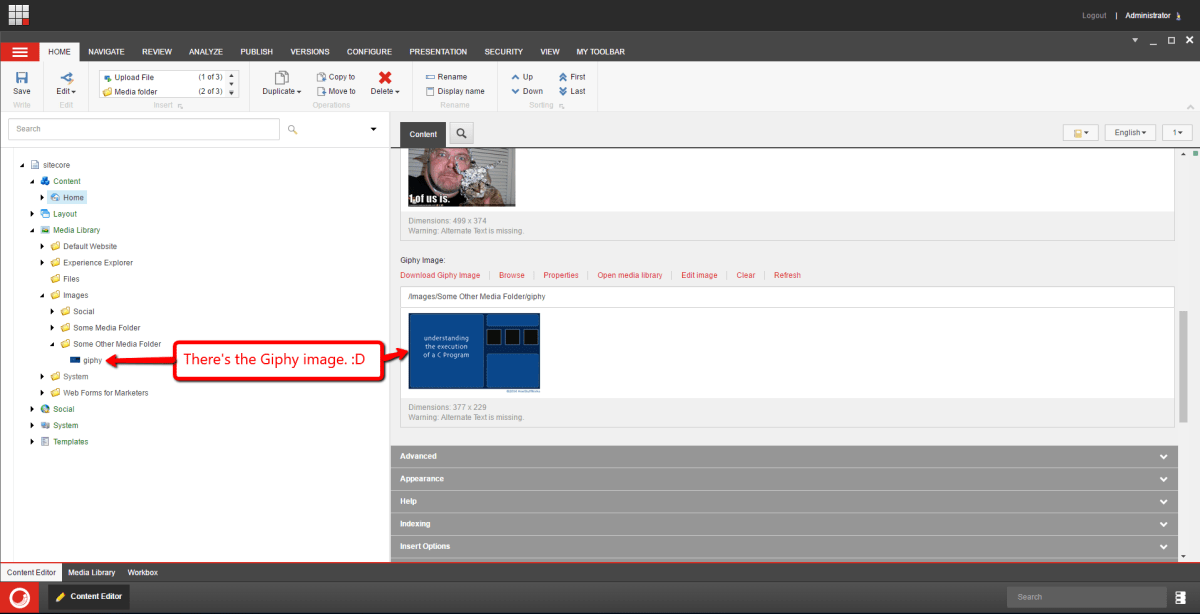Screen dimensions: 1200x614
Task: Click the tree search magnifier icon
Action: pyautogui.click(x=293, y=129)
